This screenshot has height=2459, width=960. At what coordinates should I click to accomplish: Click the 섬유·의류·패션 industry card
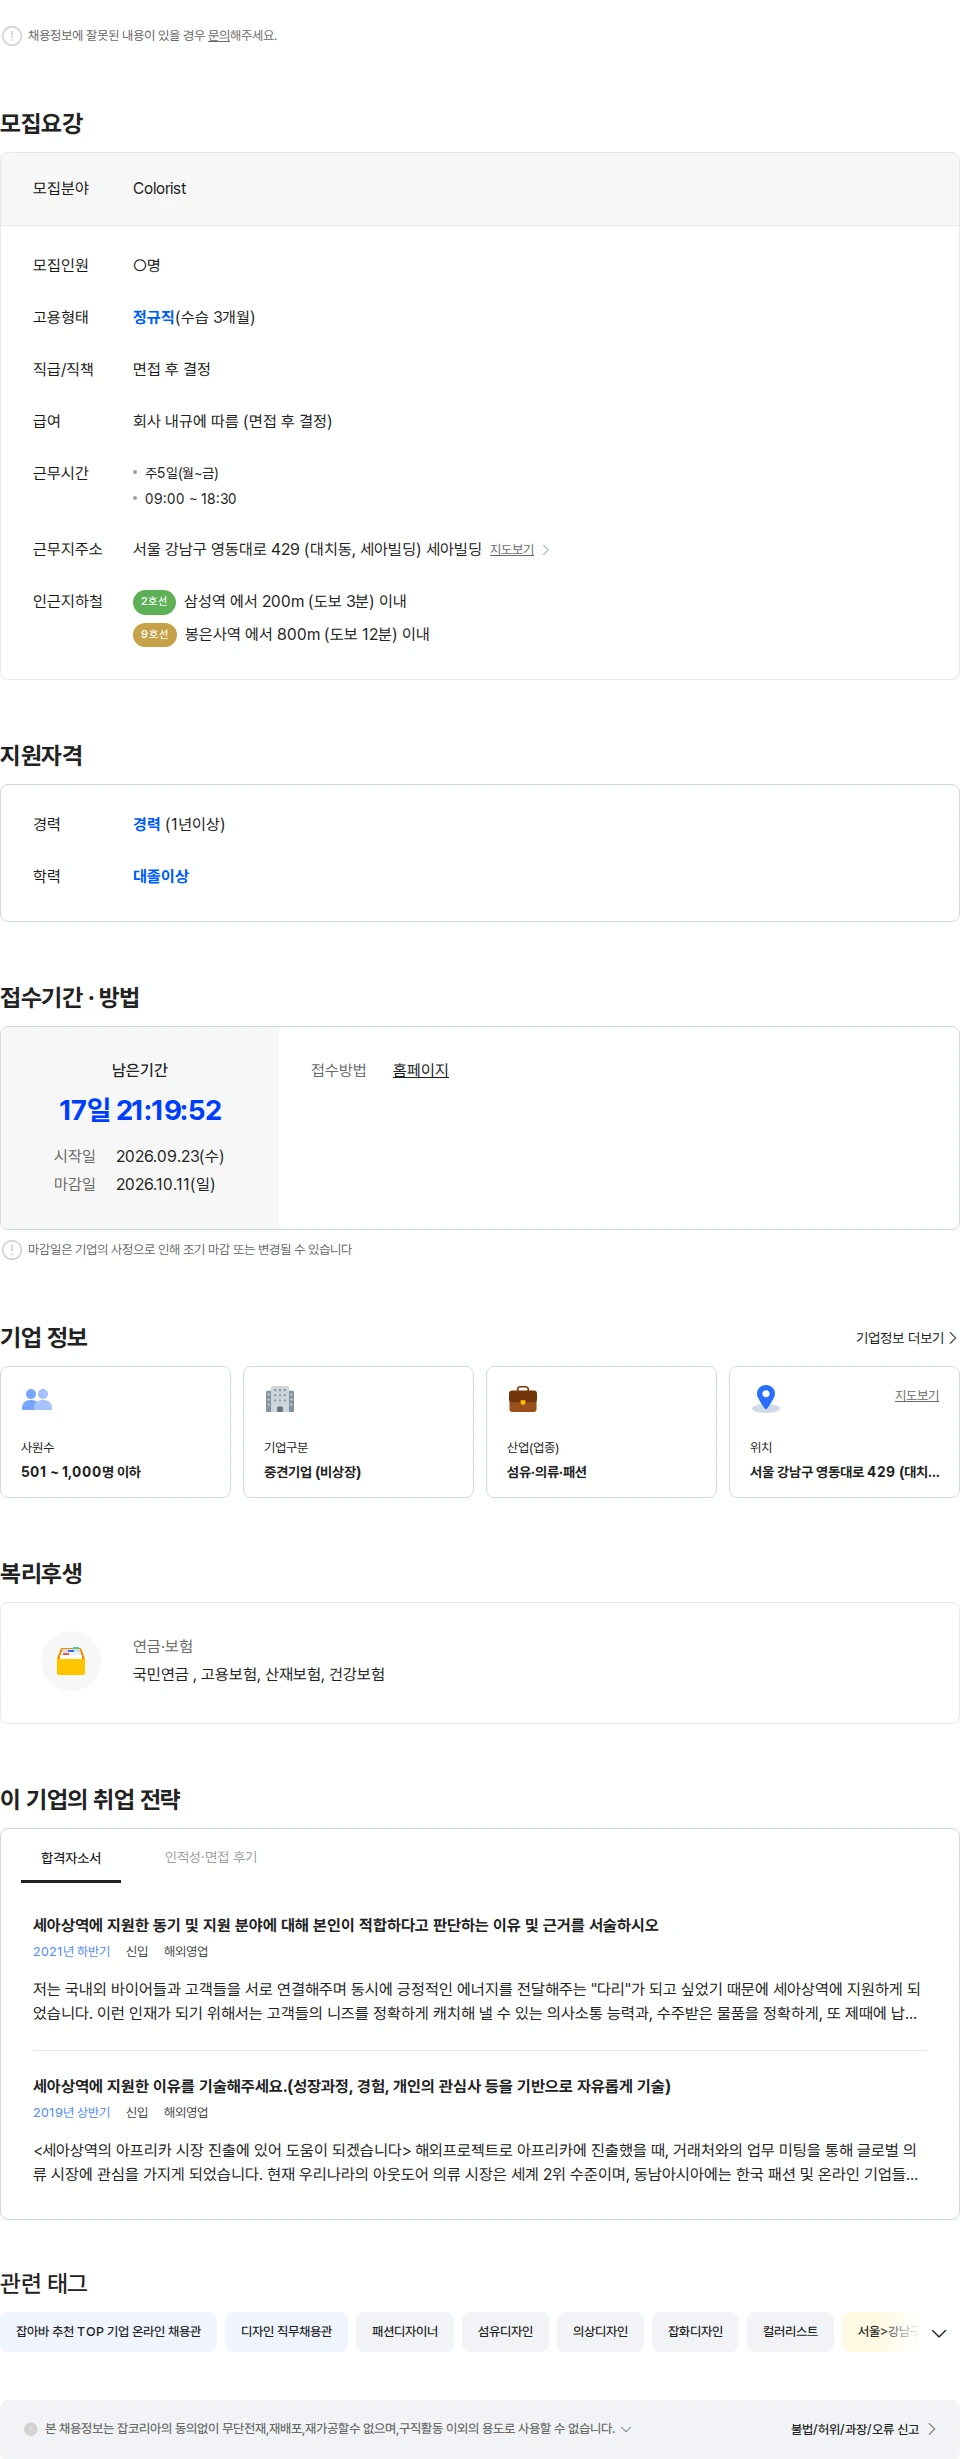601,1432
